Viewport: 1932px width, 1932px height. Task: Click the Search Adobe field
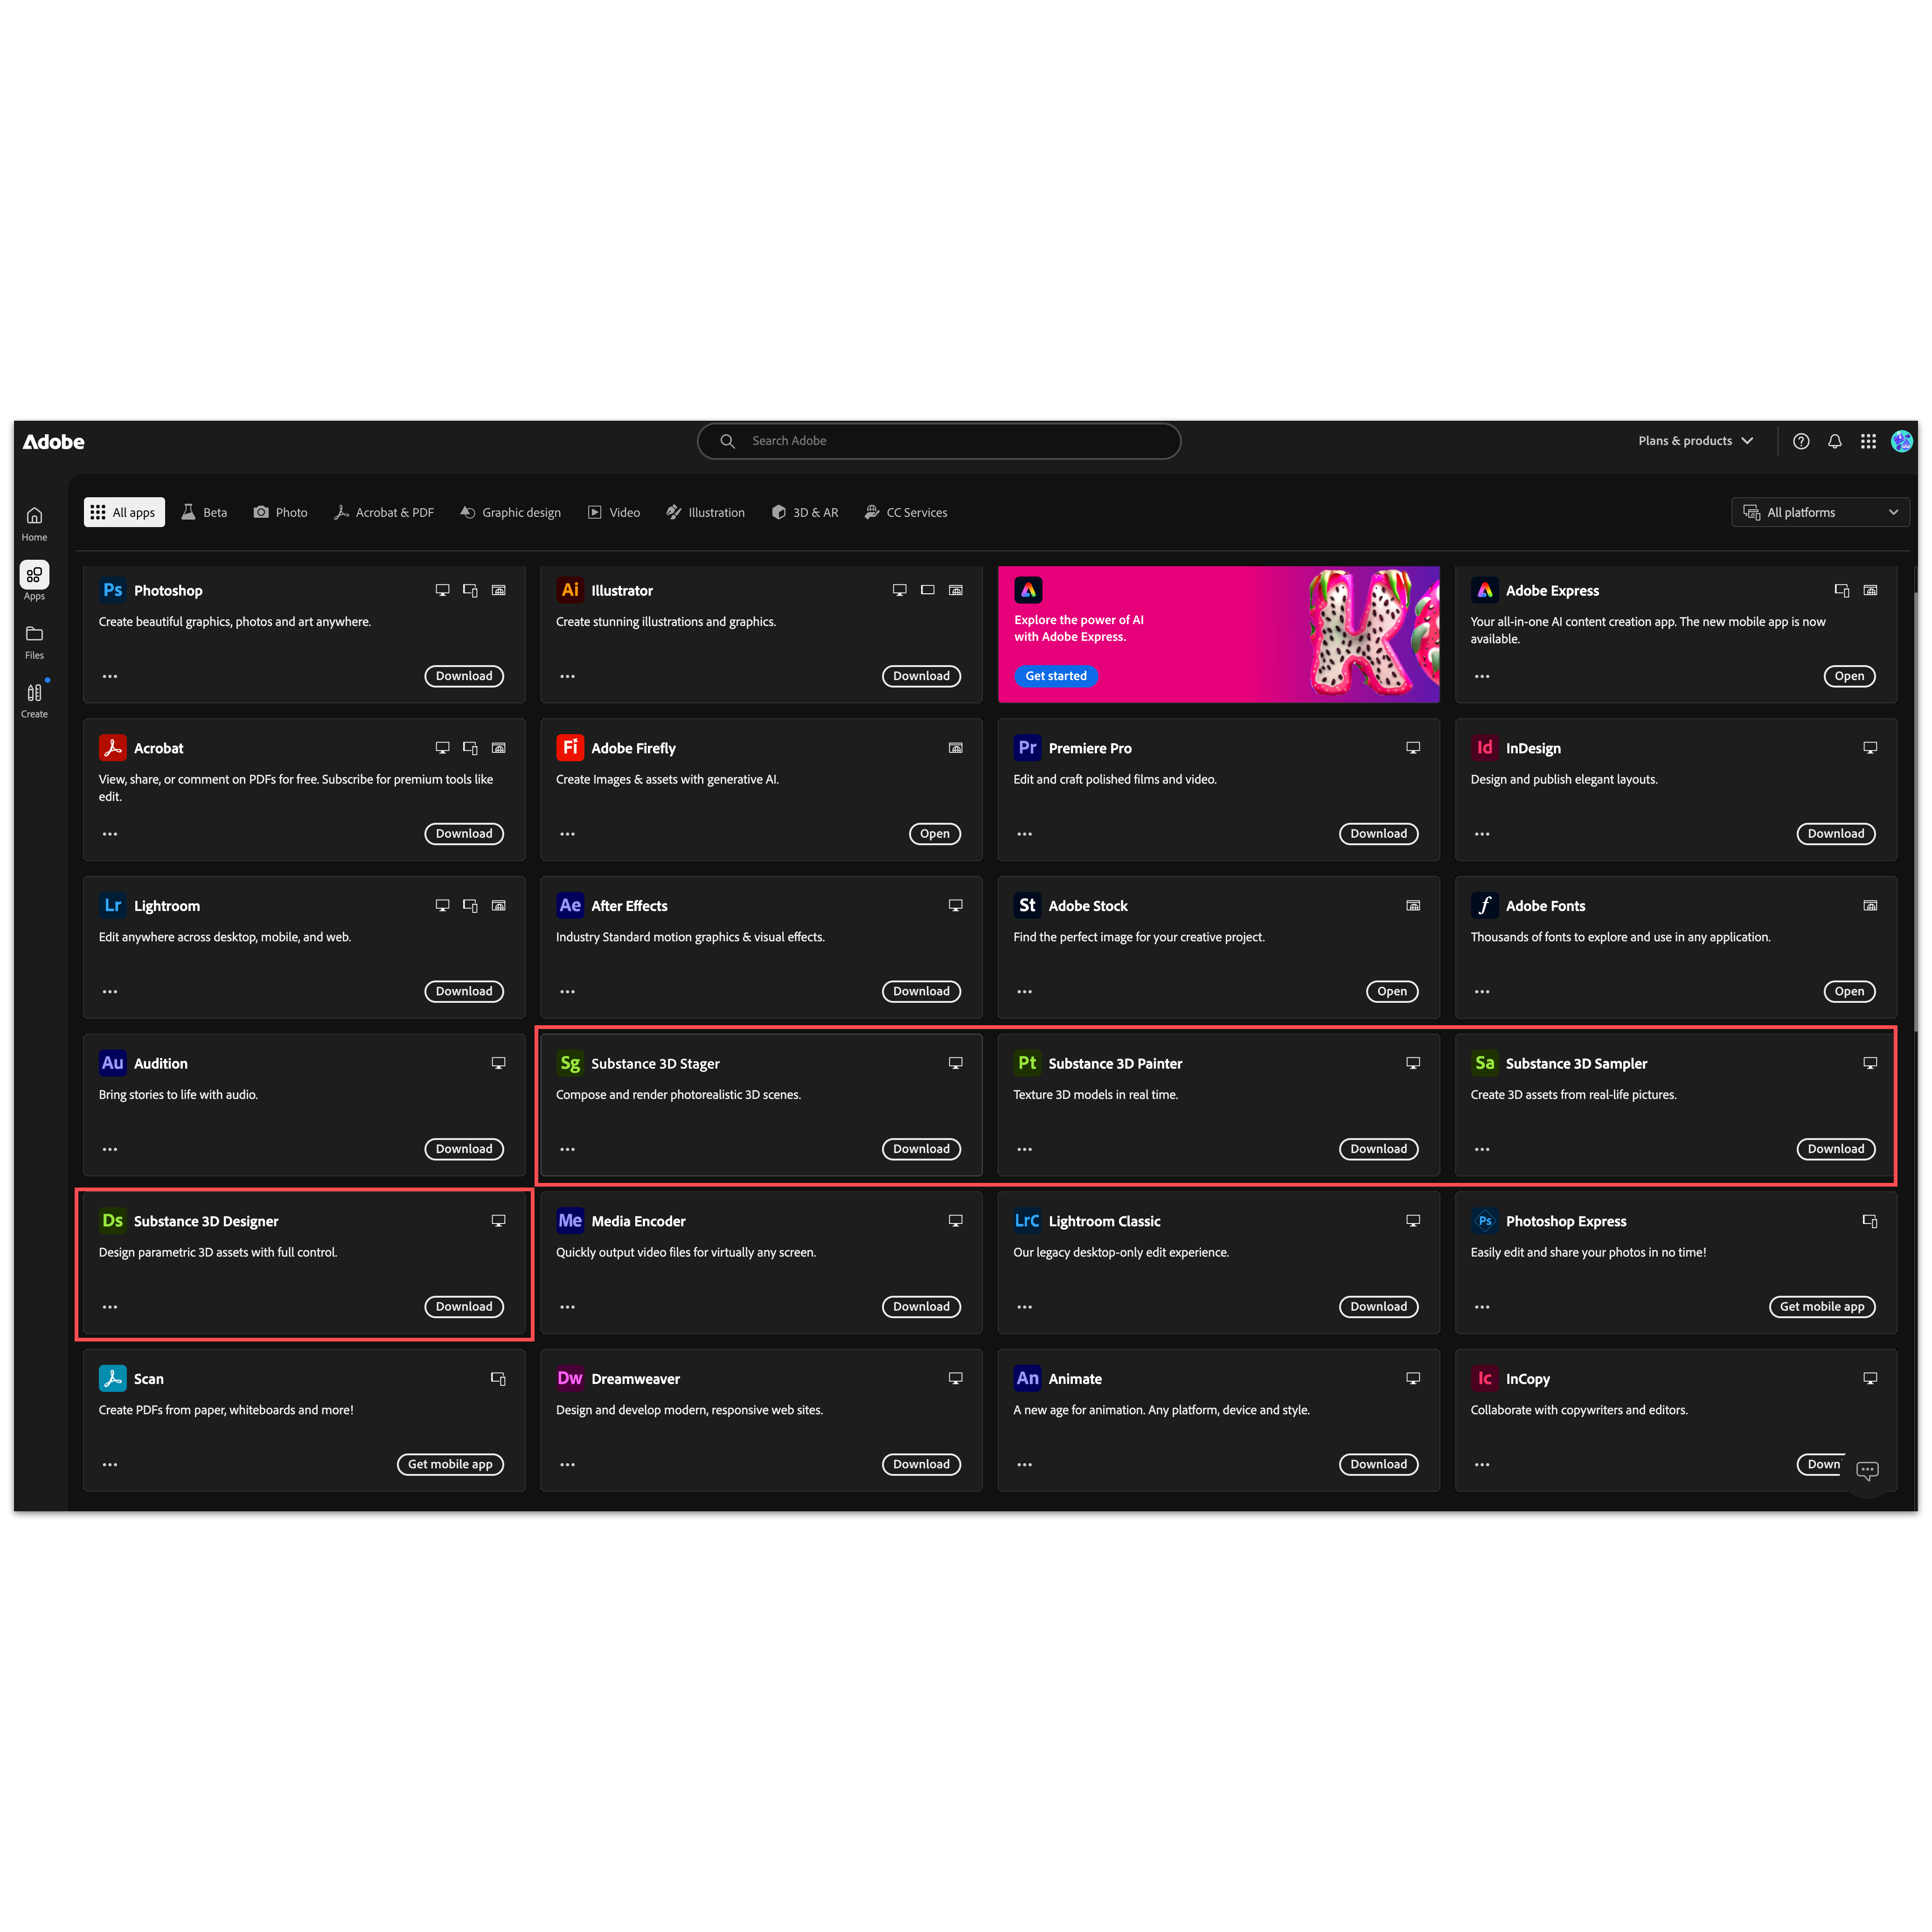coord(938,441)
